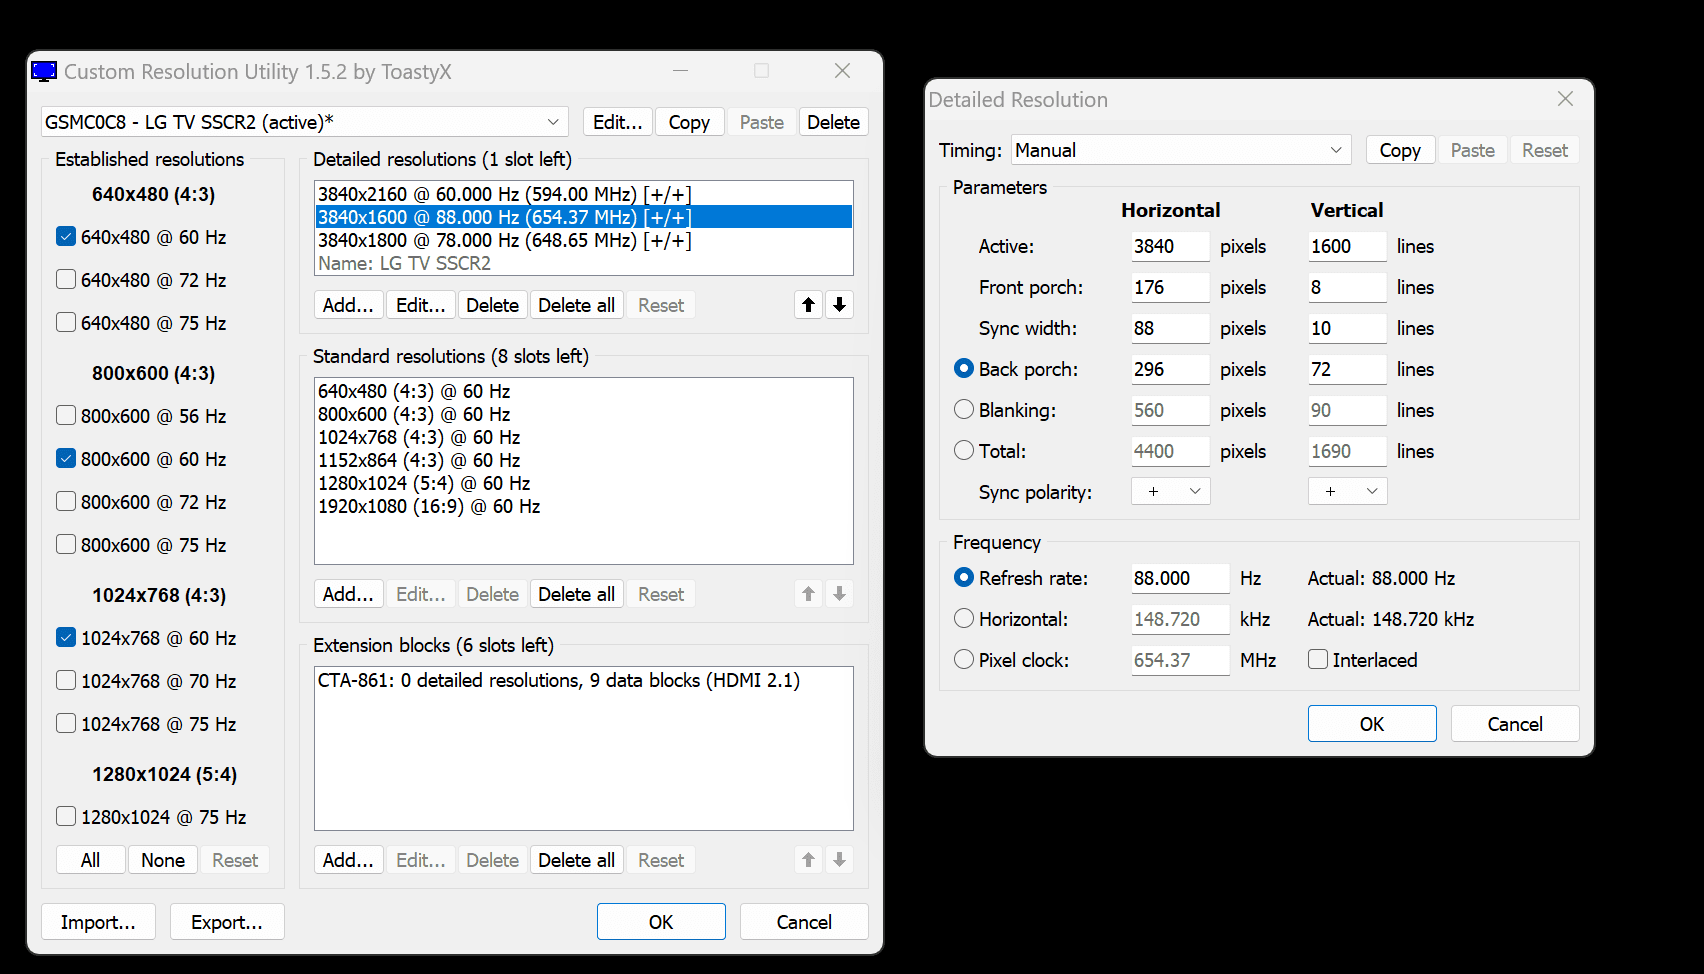Screen dimensions: 1704x974
Task: Open vertical sync polarity dropdown
Action: 1348,491
